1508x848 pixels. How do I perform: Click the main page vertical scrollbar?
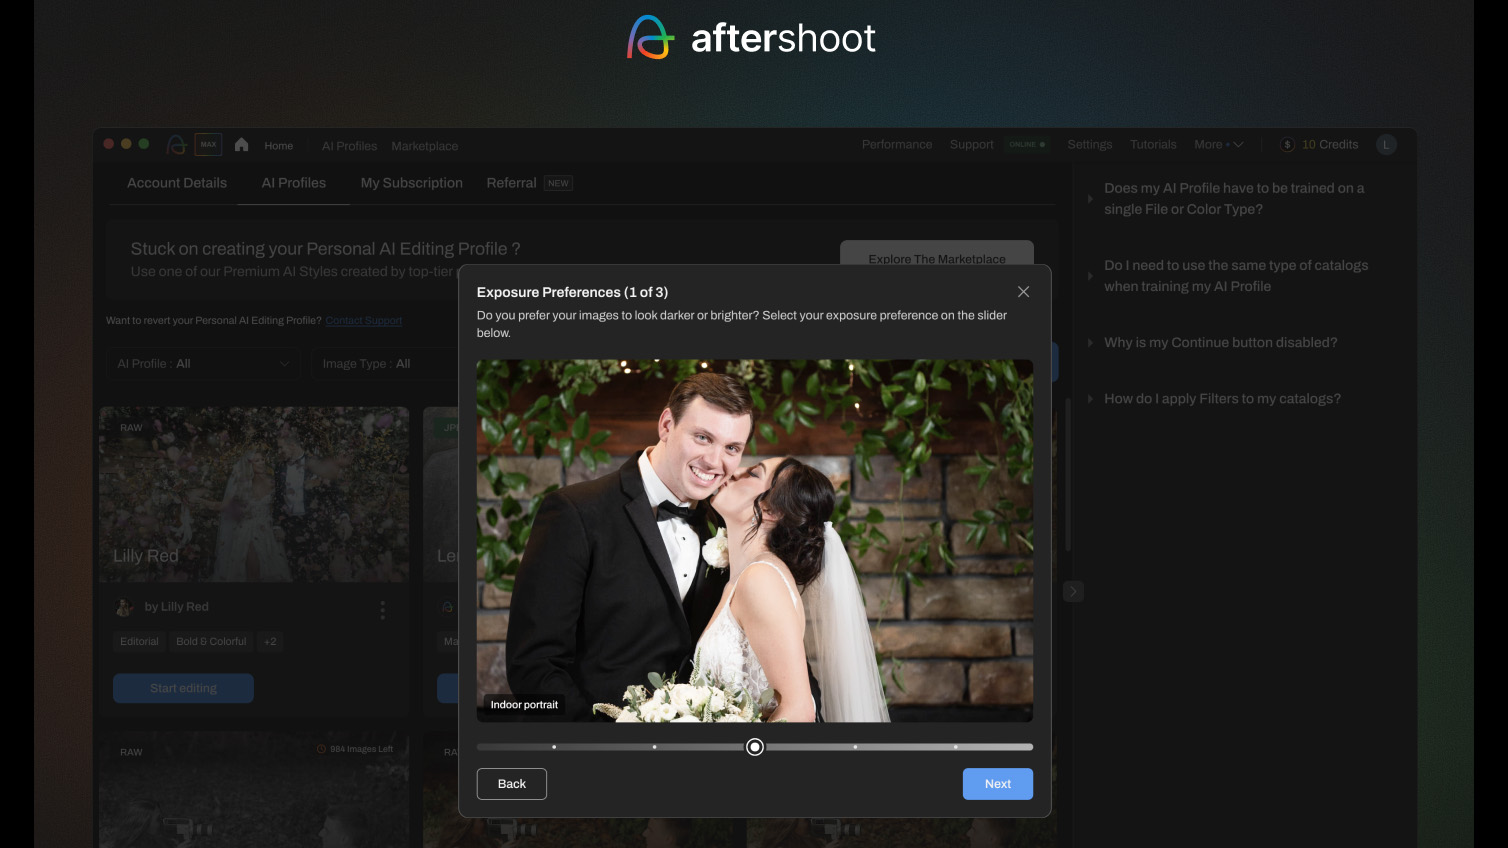coord(1068,475)
